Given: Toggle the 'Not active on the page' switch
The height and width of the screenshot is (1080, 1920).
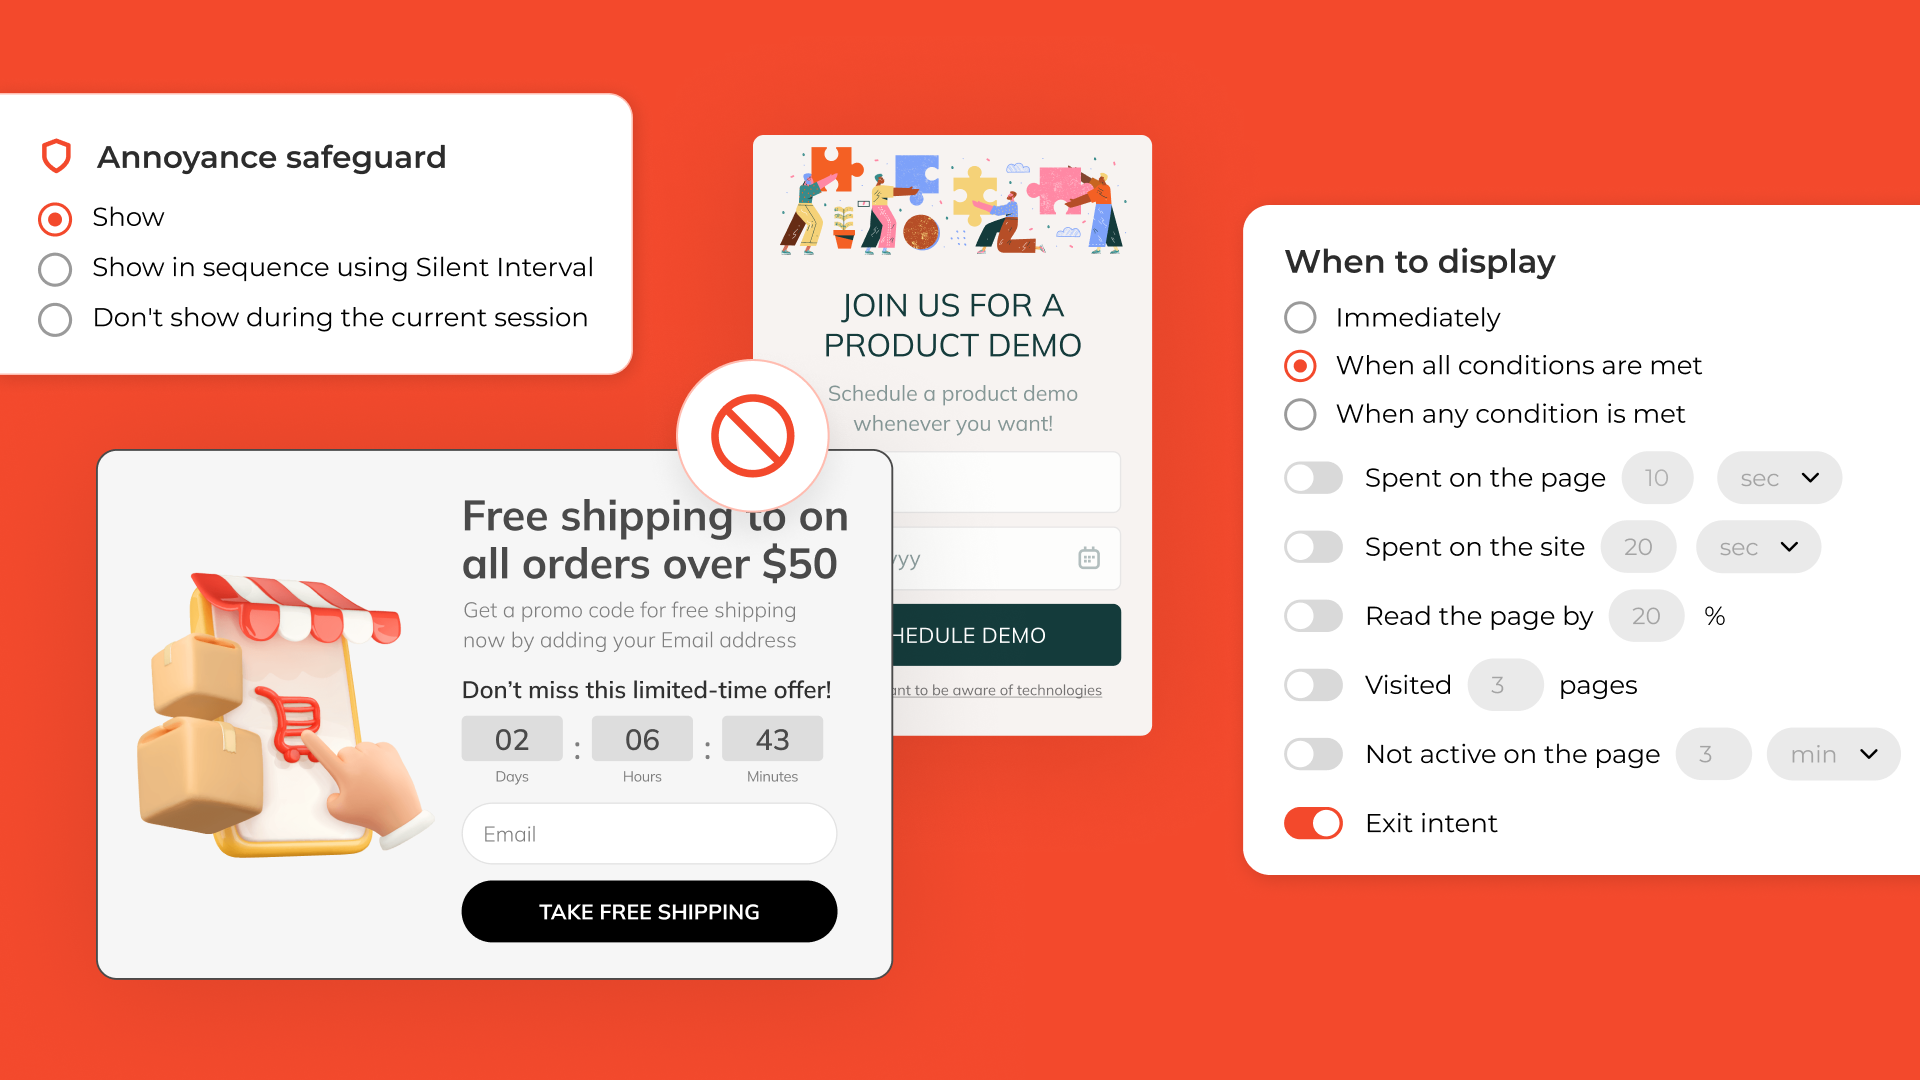Looking at the screenshot, I should tap(1316, 754).
